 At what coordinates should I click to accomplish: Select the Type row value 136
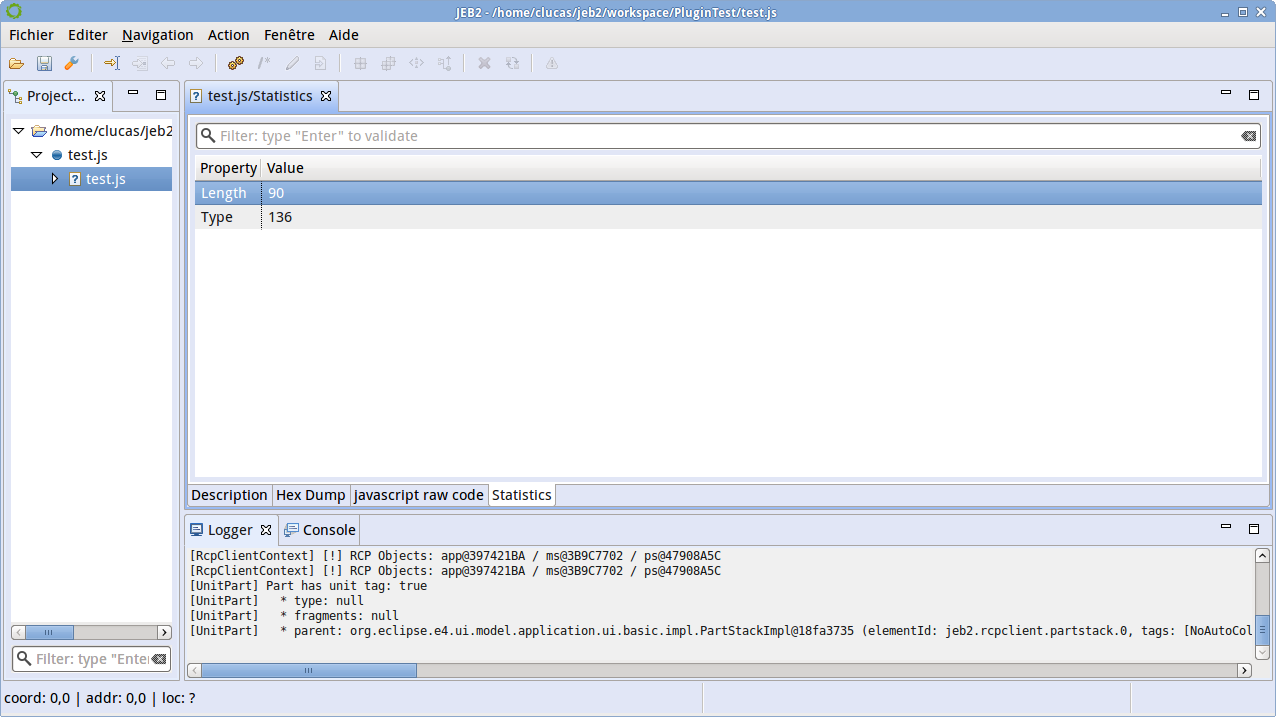coord(280,217)
